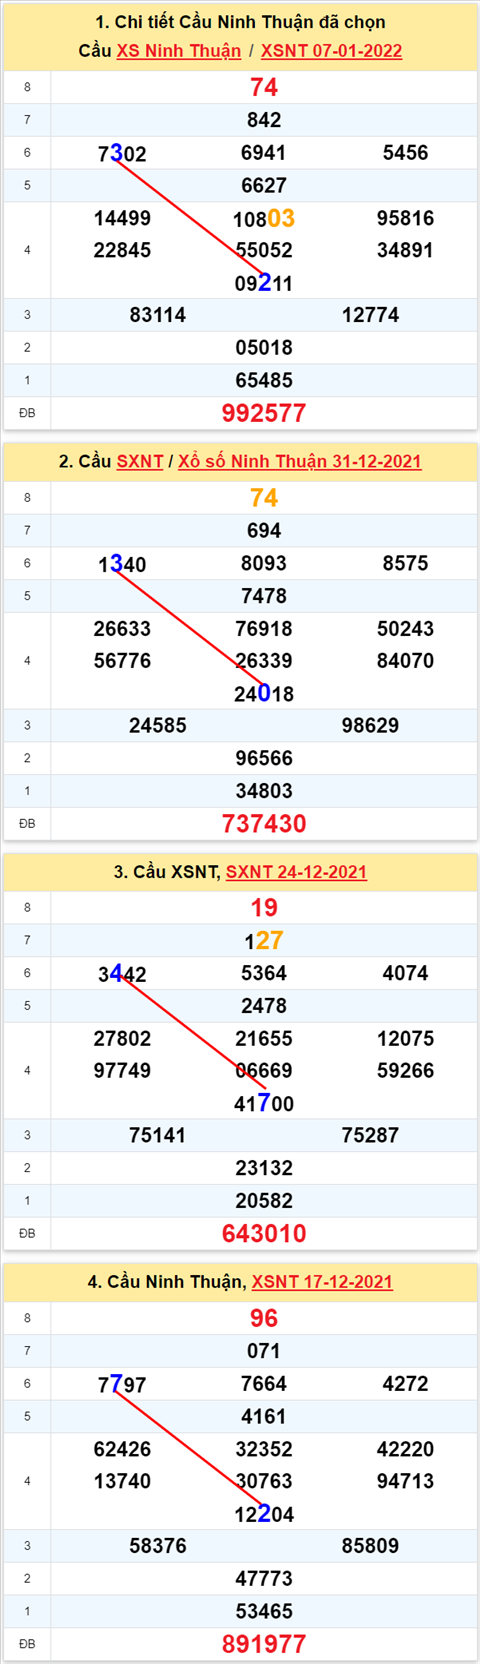
Task: Click number 94713 in fourth table
Action: 405,1481
